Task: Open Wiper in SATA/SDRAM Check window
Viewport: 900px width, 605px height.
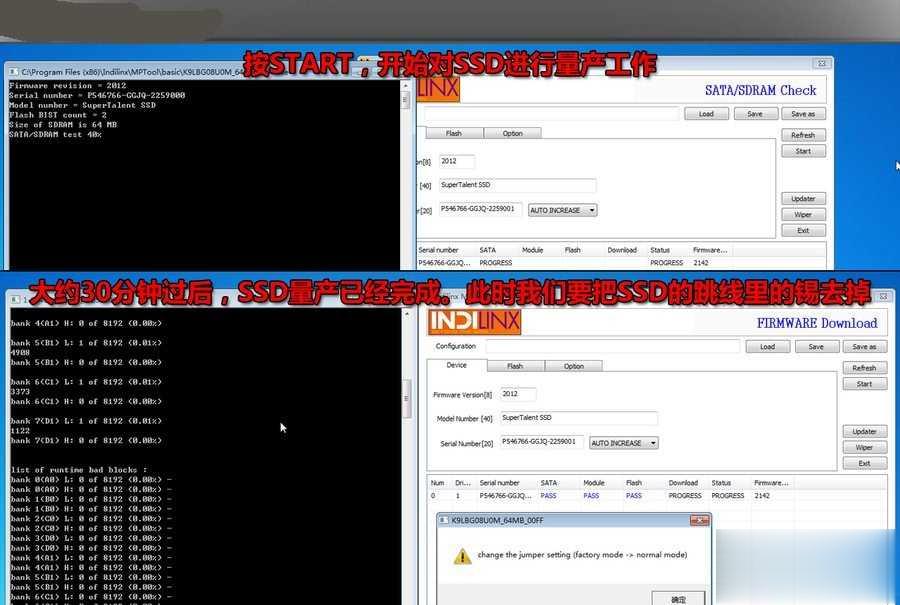Action: coord(803,215)
